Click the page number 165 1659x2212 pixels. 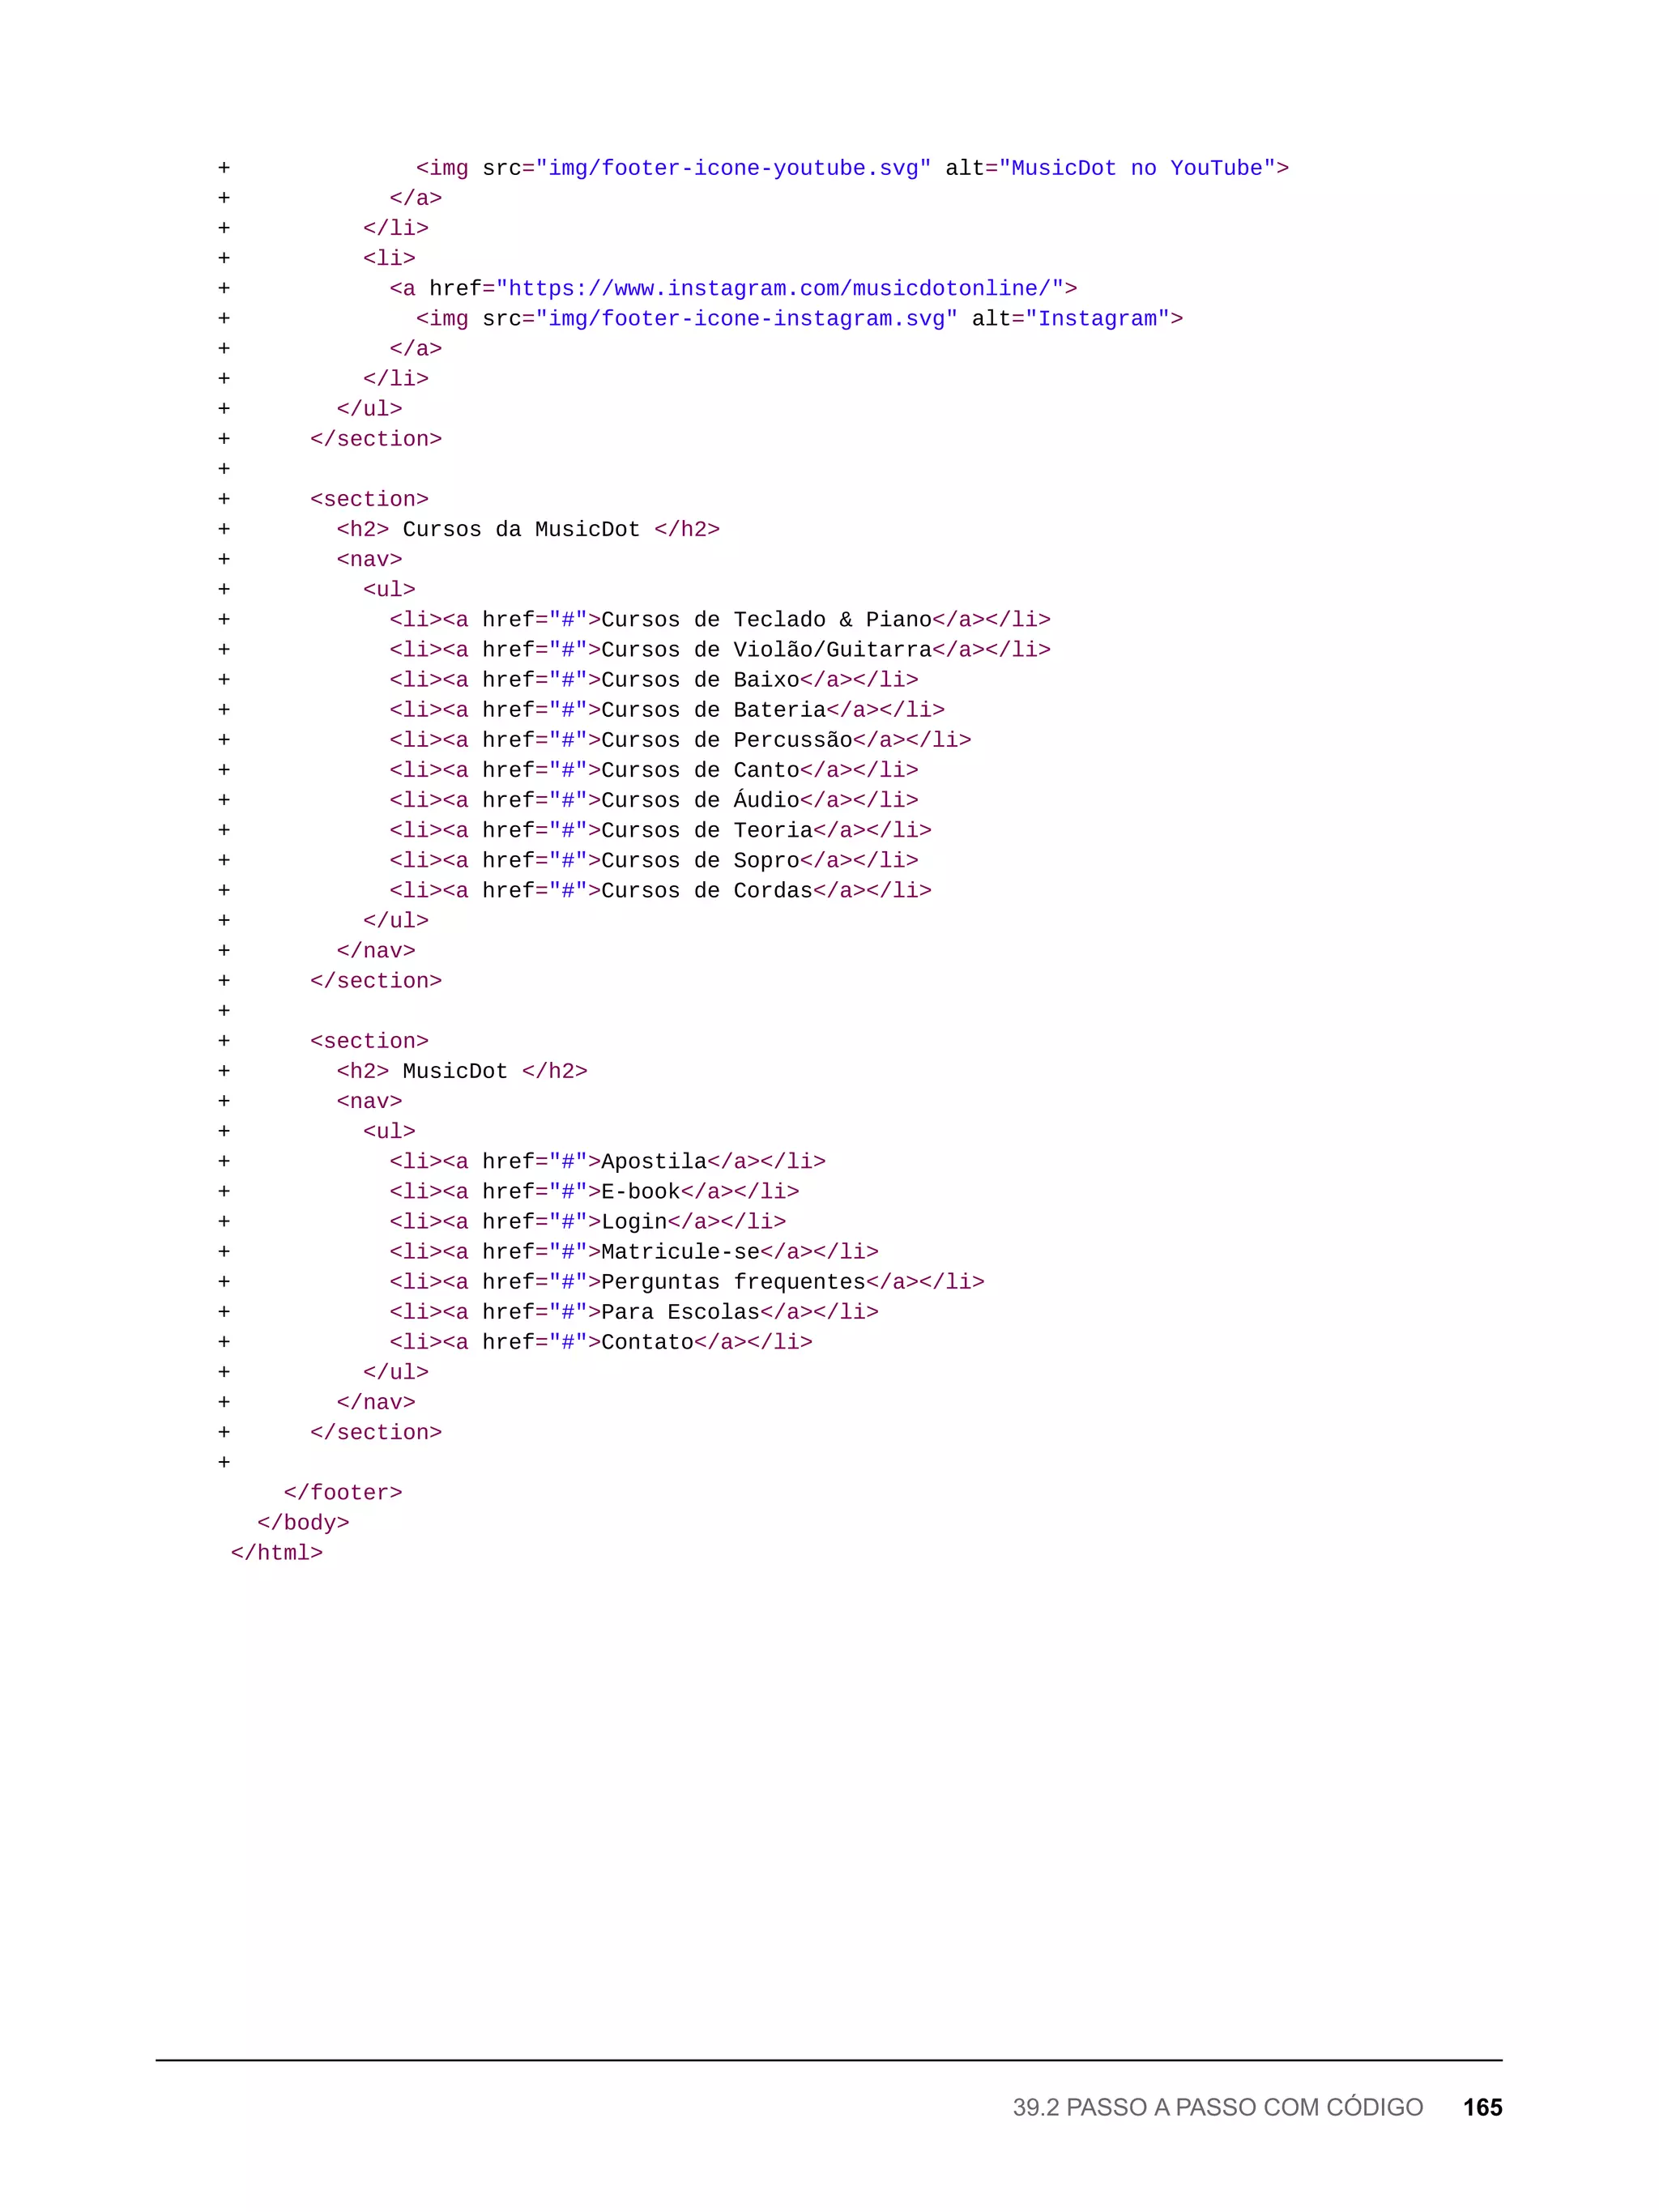[1482, 2106]
